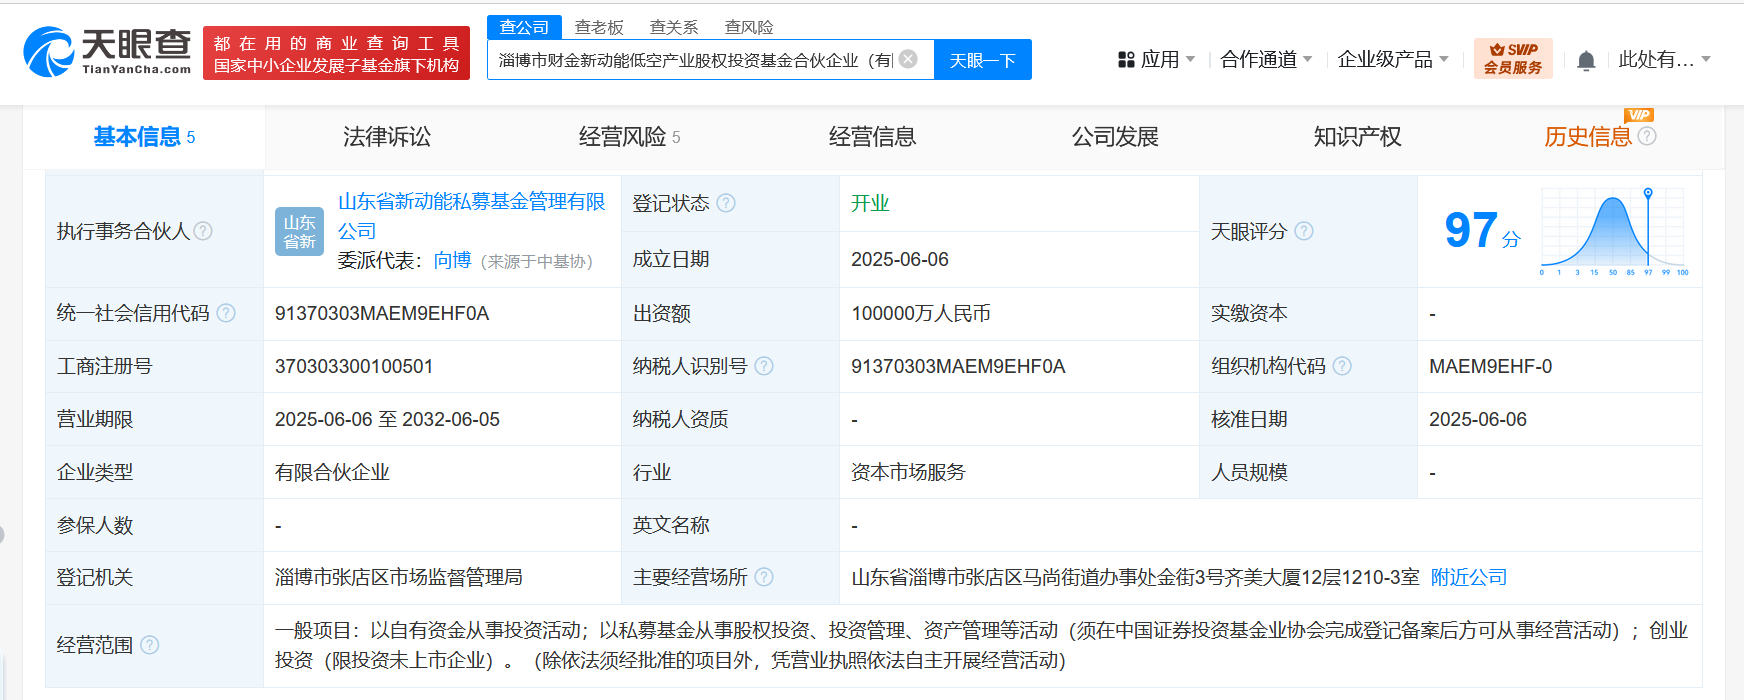Expand the 合作通道 dropdown
1744x700 pixels.
1266,60
